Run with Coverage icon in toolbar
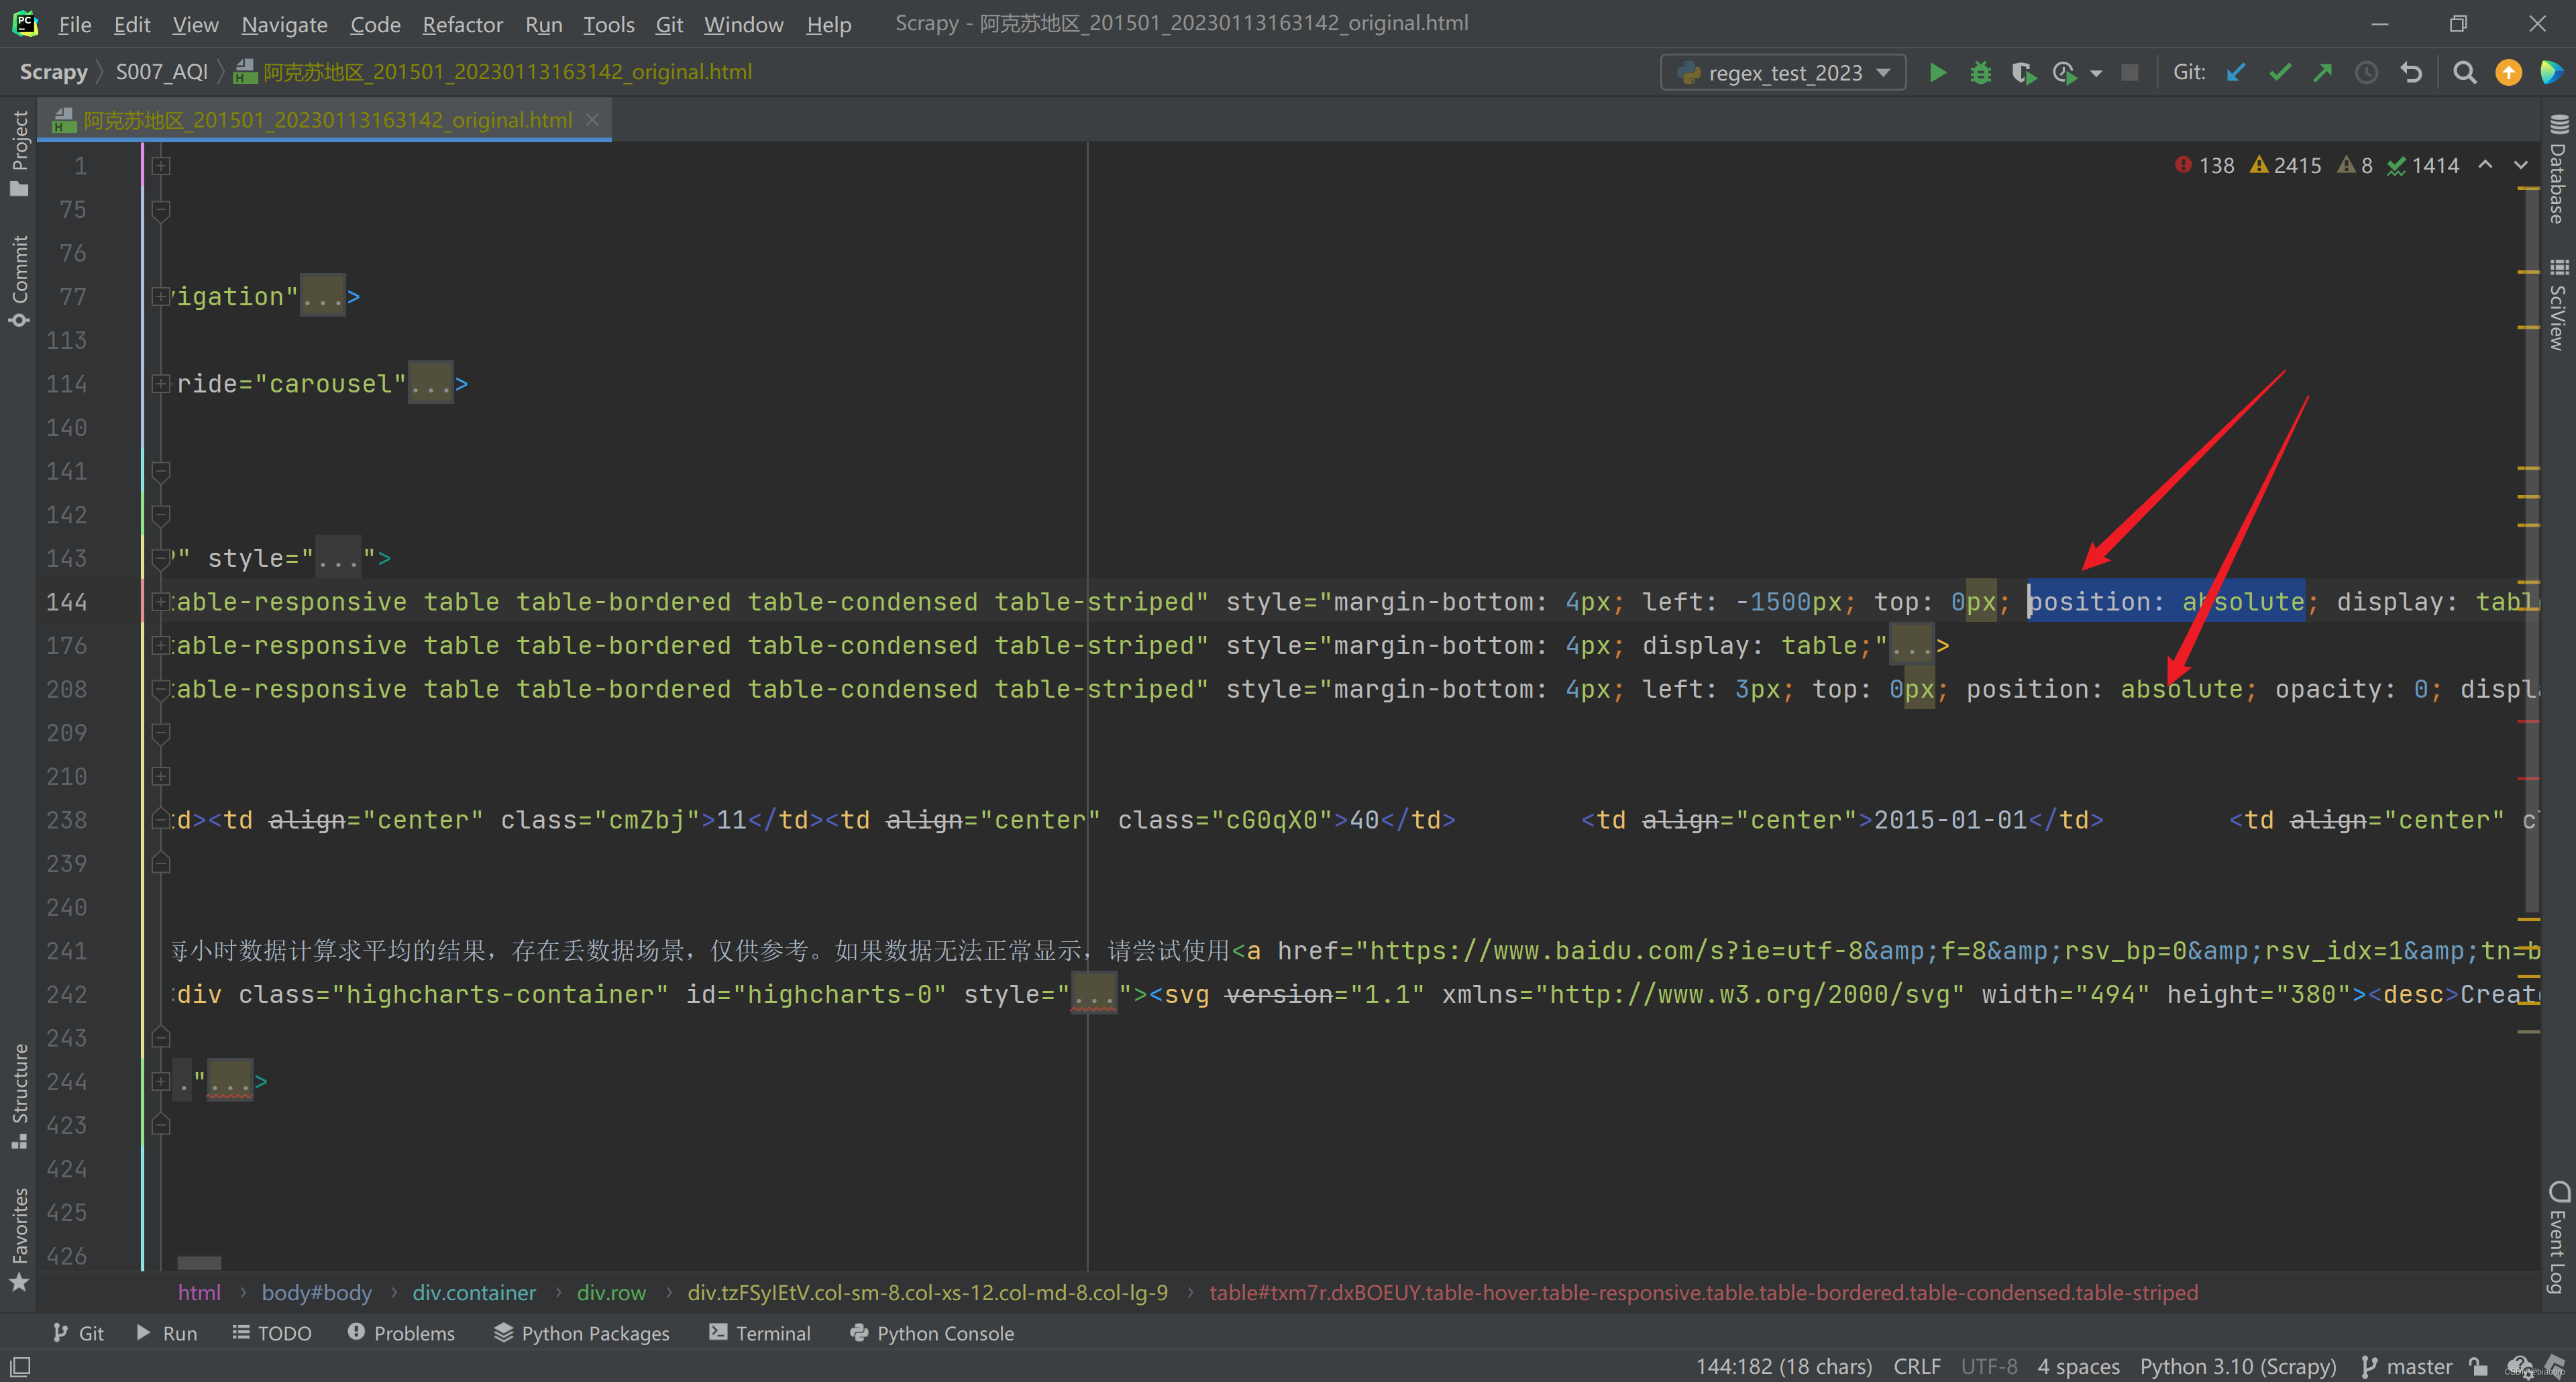Screen dimensions: 2576x1382 coord(2022,73)
